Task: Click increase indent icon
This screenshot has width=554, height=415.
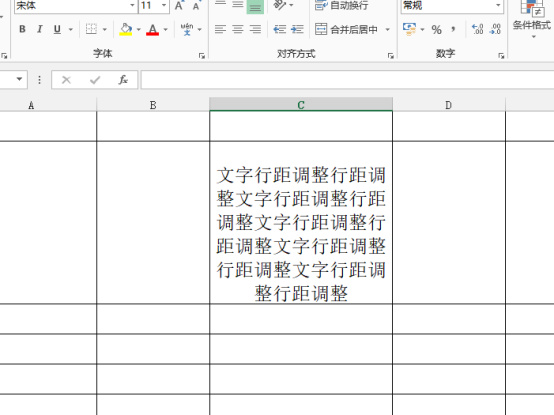Action: point(297,29)
